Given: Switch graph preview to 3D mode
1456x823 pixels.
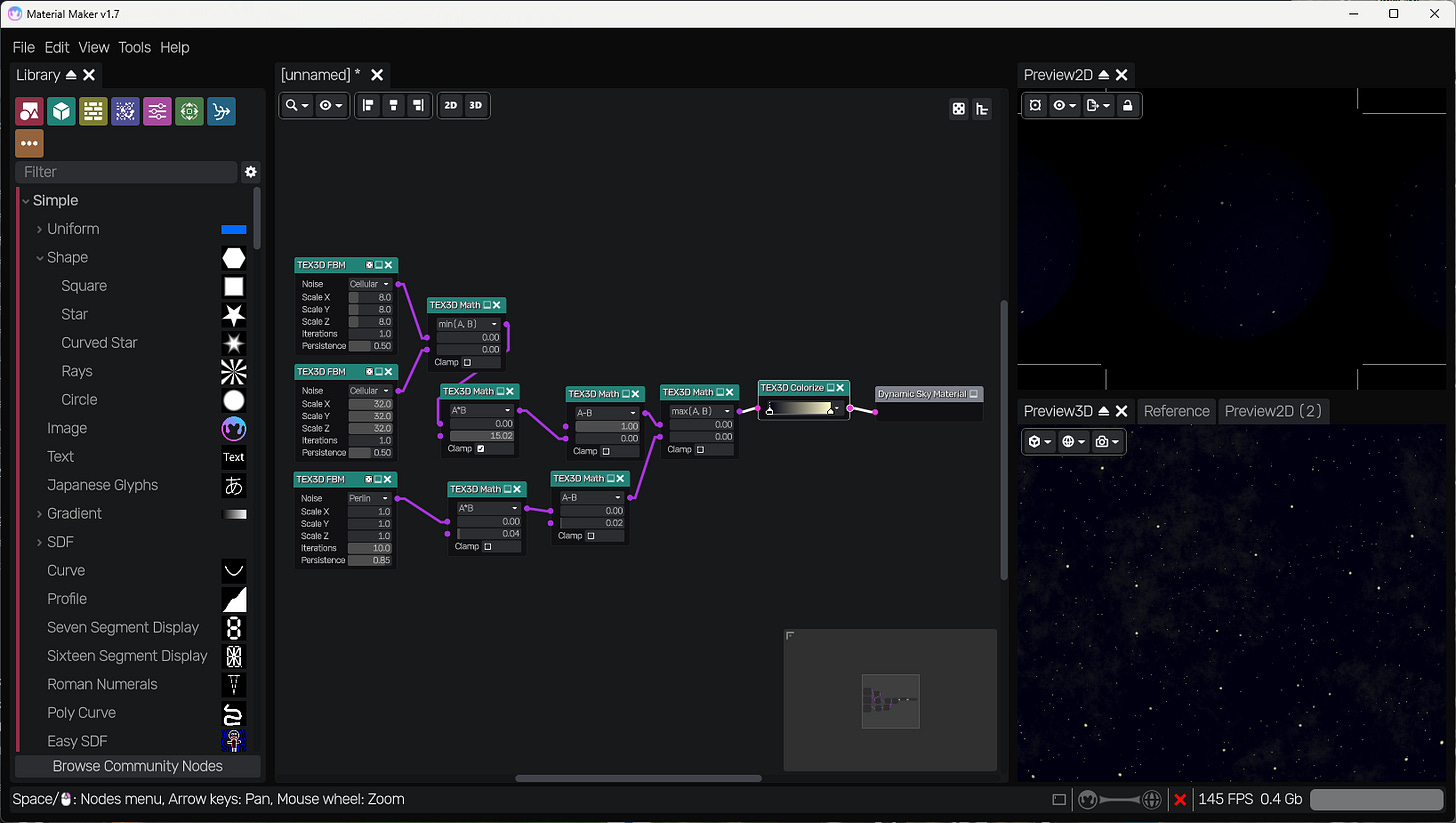Looking at the screenshot, I should pyautogui.click(x=476, y=105).
